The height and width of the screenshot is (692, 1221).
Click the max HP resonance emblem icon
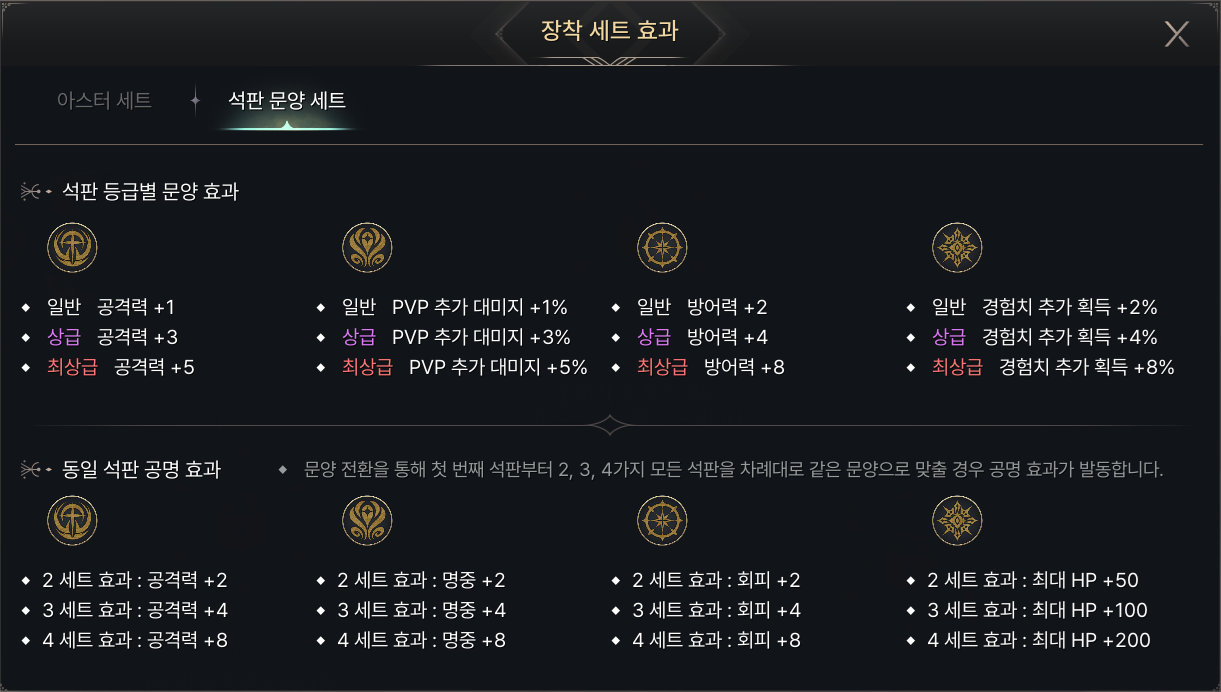tap(957, 521)
